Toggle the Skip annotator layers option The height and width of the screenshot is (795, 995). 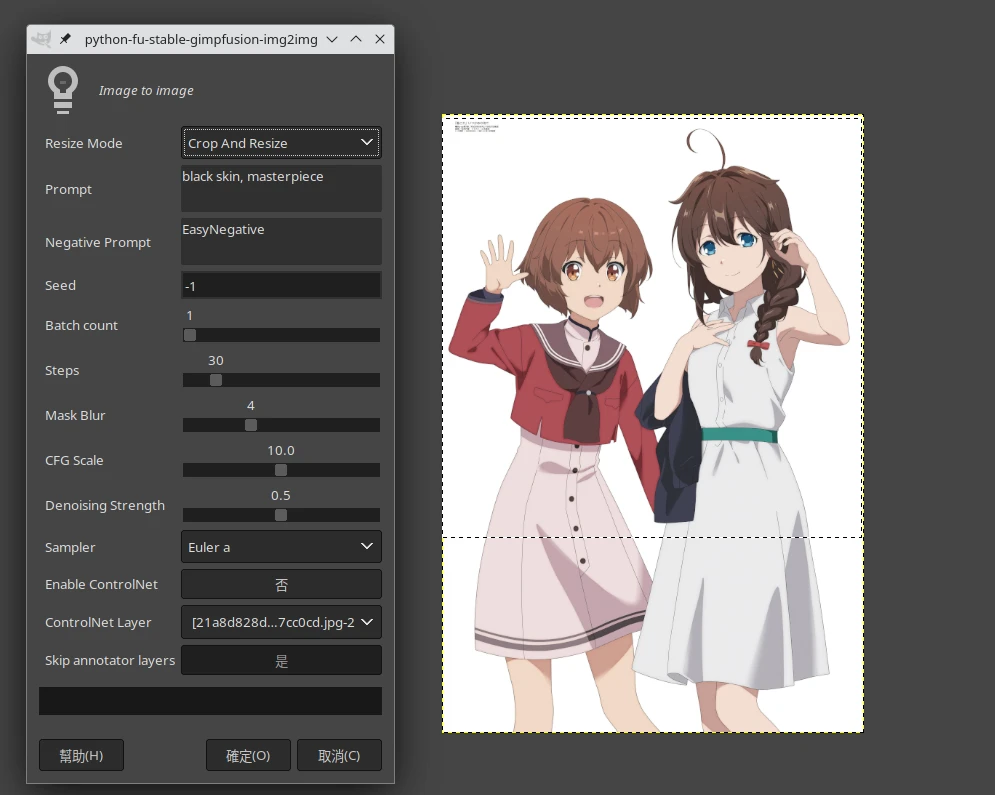281,660
